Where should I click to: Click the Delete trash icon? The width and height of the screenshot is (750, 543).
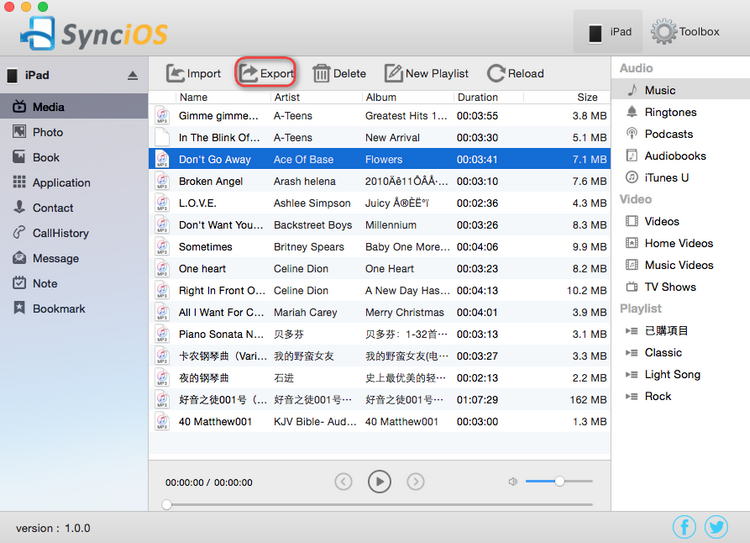click(x=321, y=74)
